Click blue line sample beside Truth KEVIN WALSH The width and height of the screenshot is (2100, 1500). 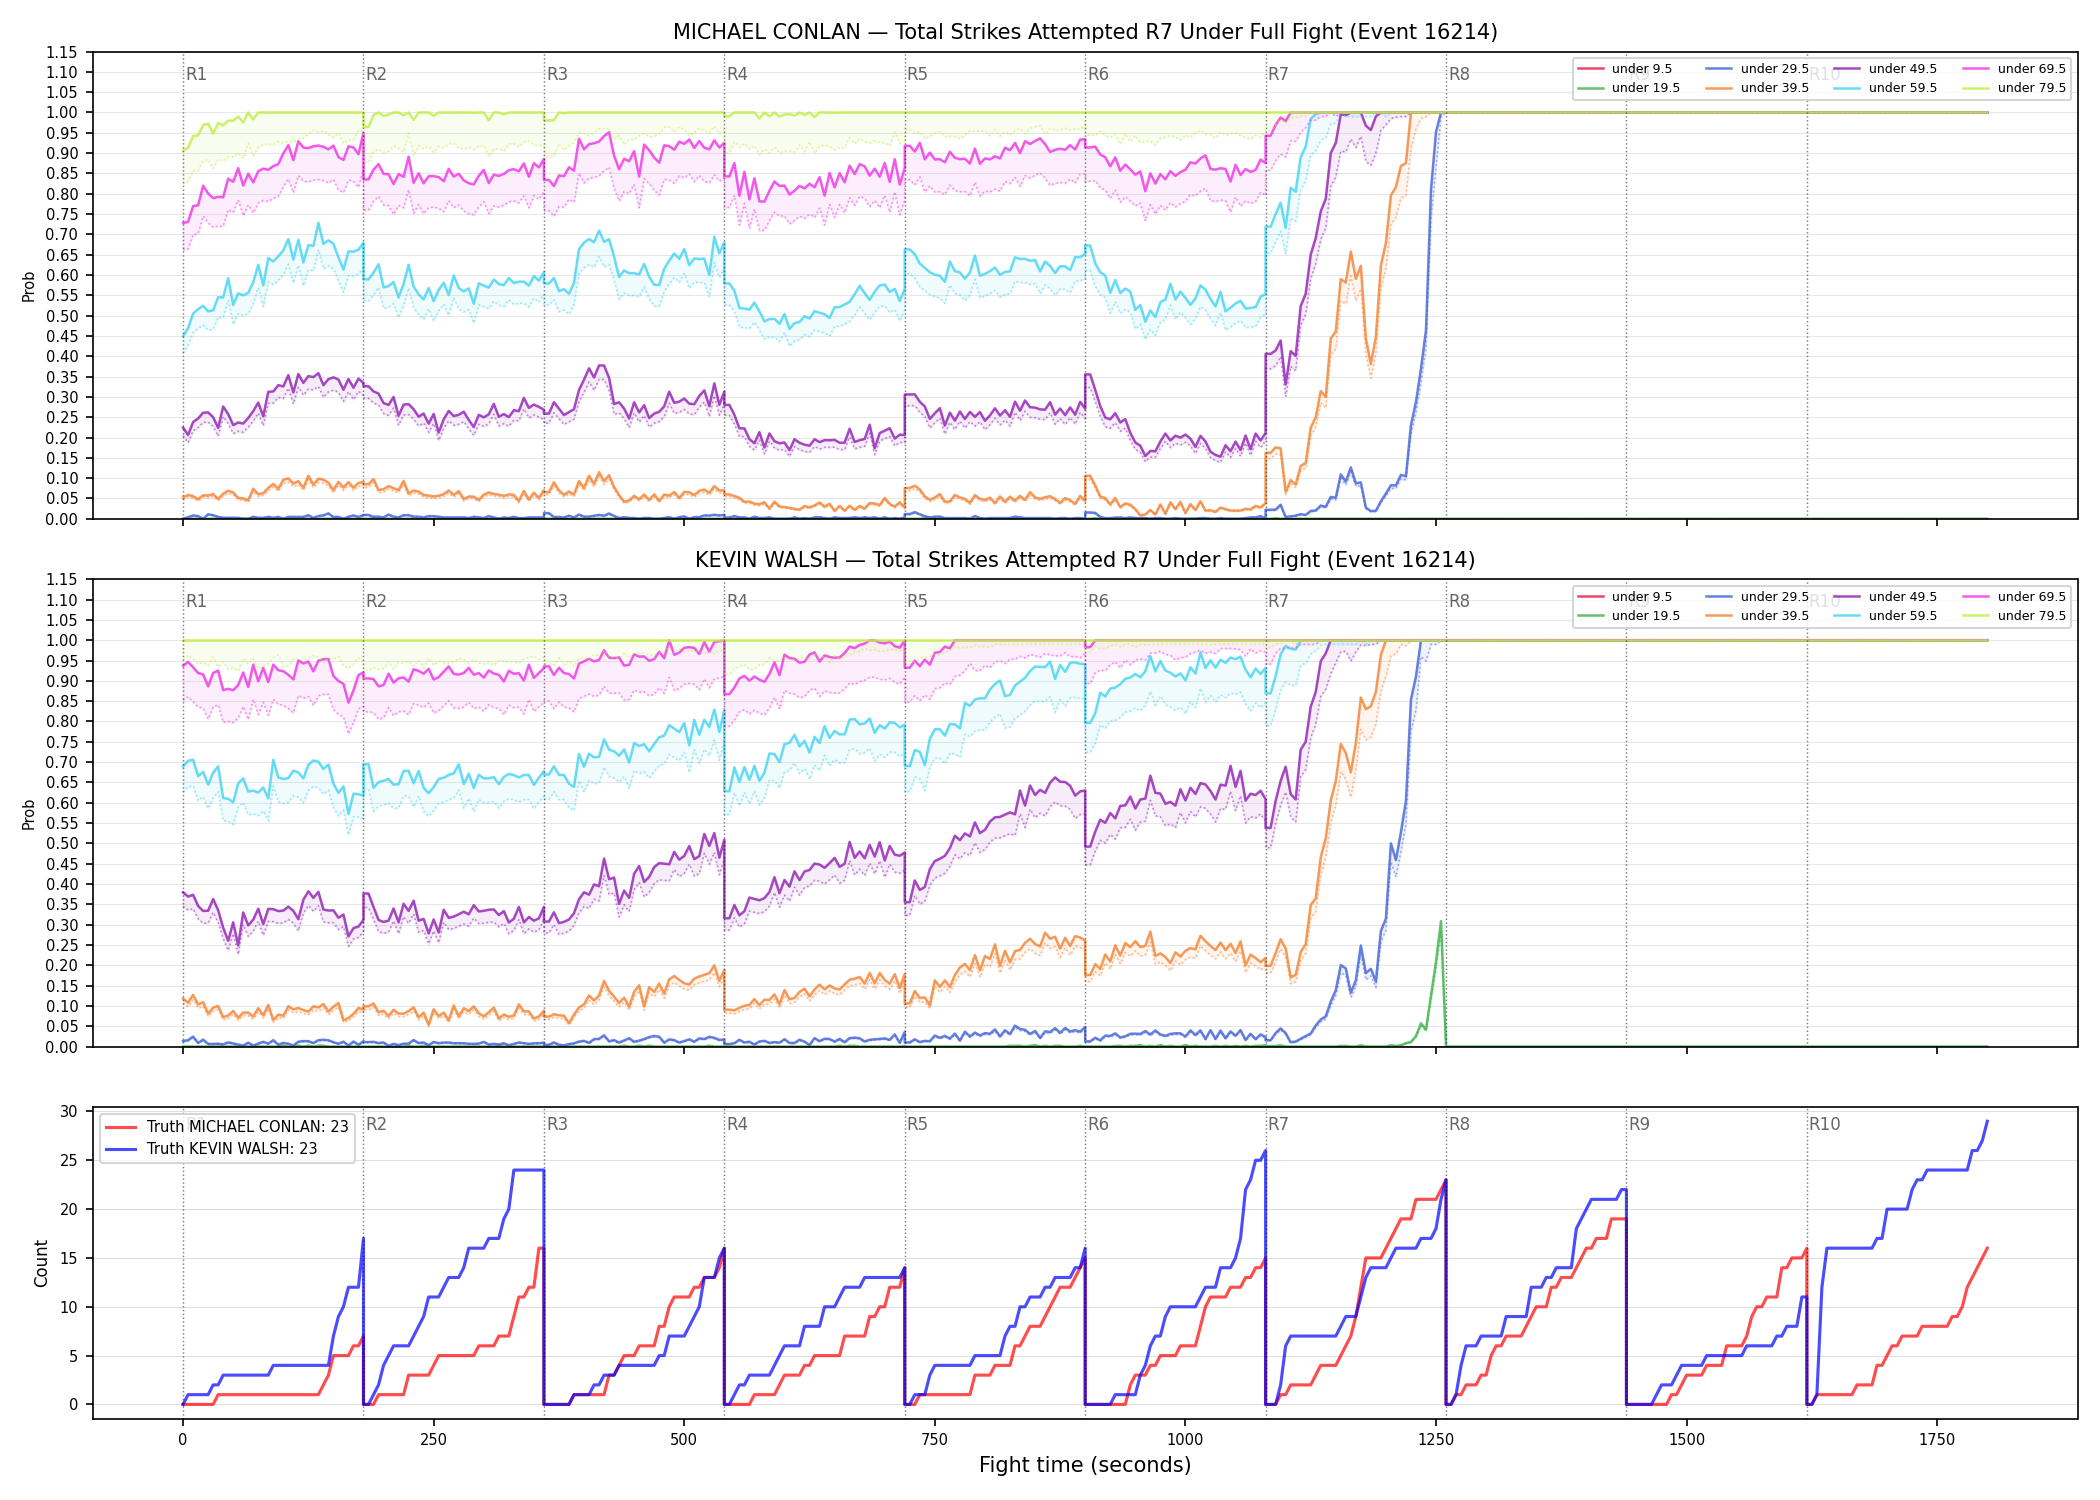pos(120,1149)
